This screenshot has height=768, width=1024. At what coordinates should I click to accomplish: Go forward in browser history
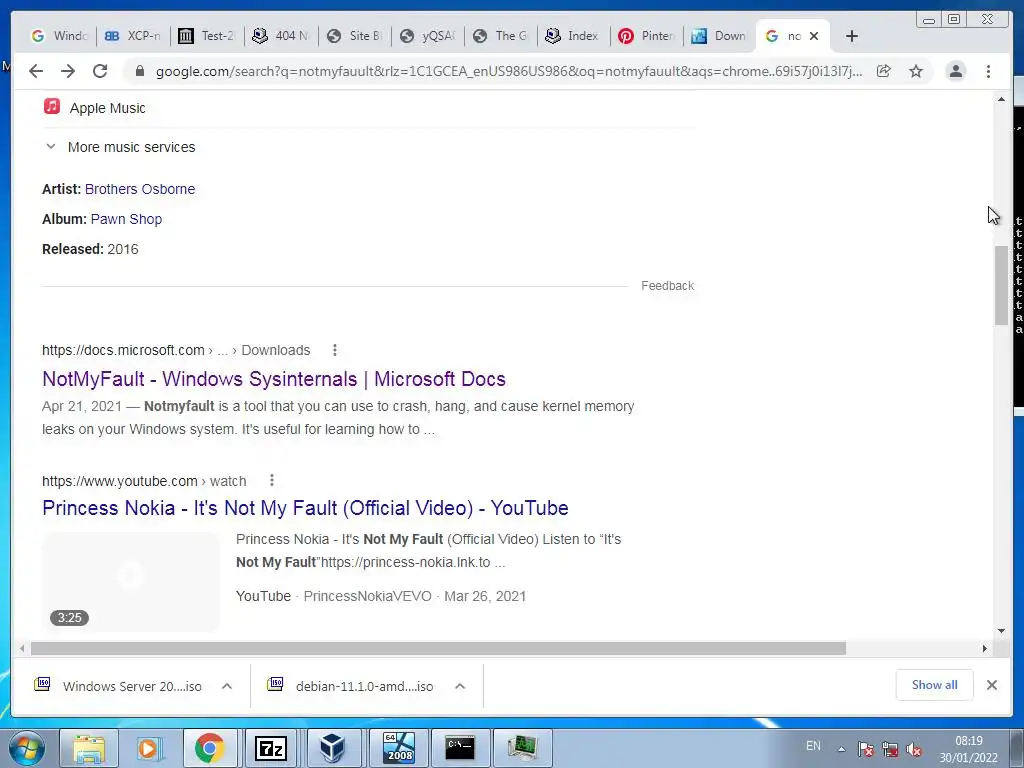point(68,71)
